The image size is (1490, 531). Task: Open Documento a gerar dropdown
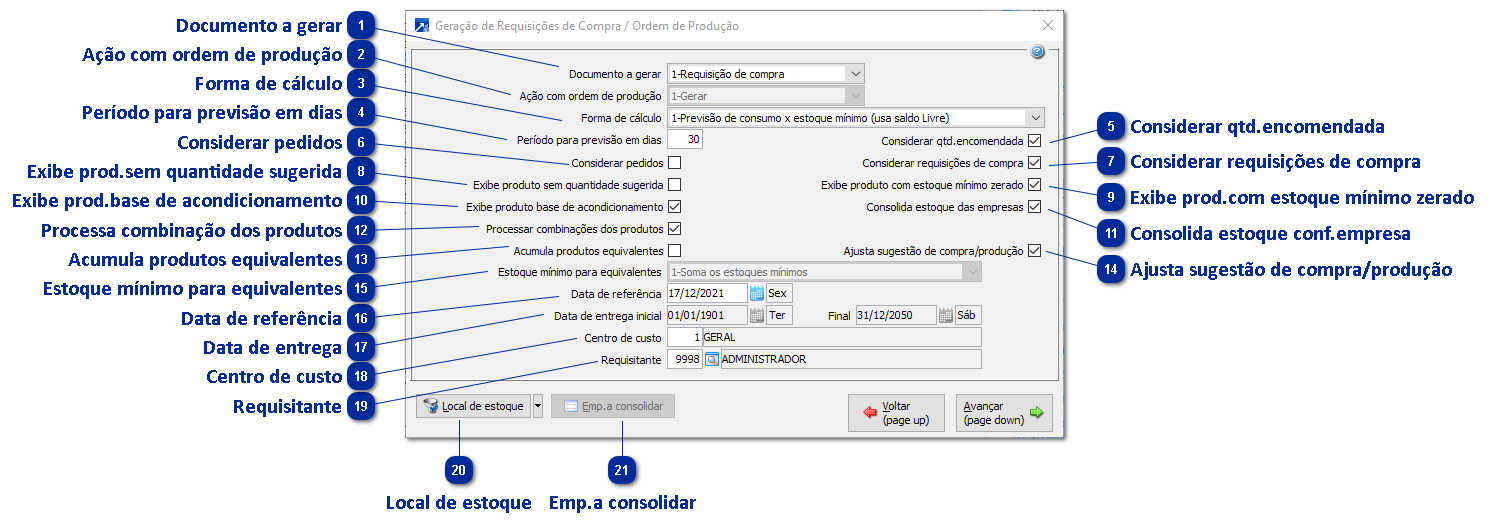point(765,74)
